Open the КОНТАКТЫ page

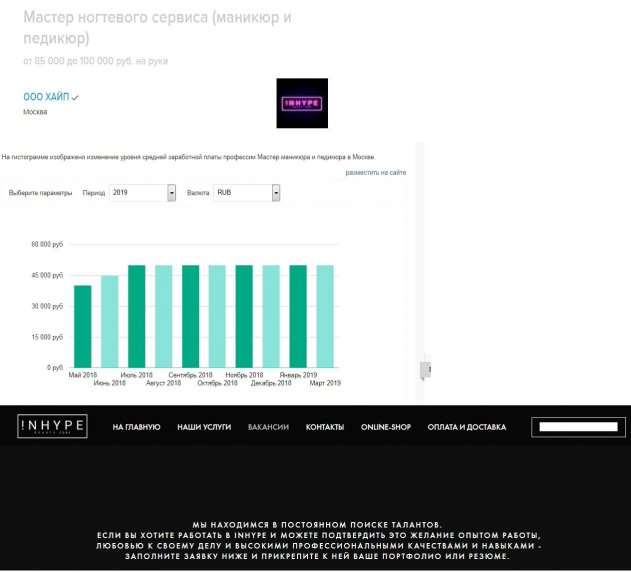tap(325, 427)
